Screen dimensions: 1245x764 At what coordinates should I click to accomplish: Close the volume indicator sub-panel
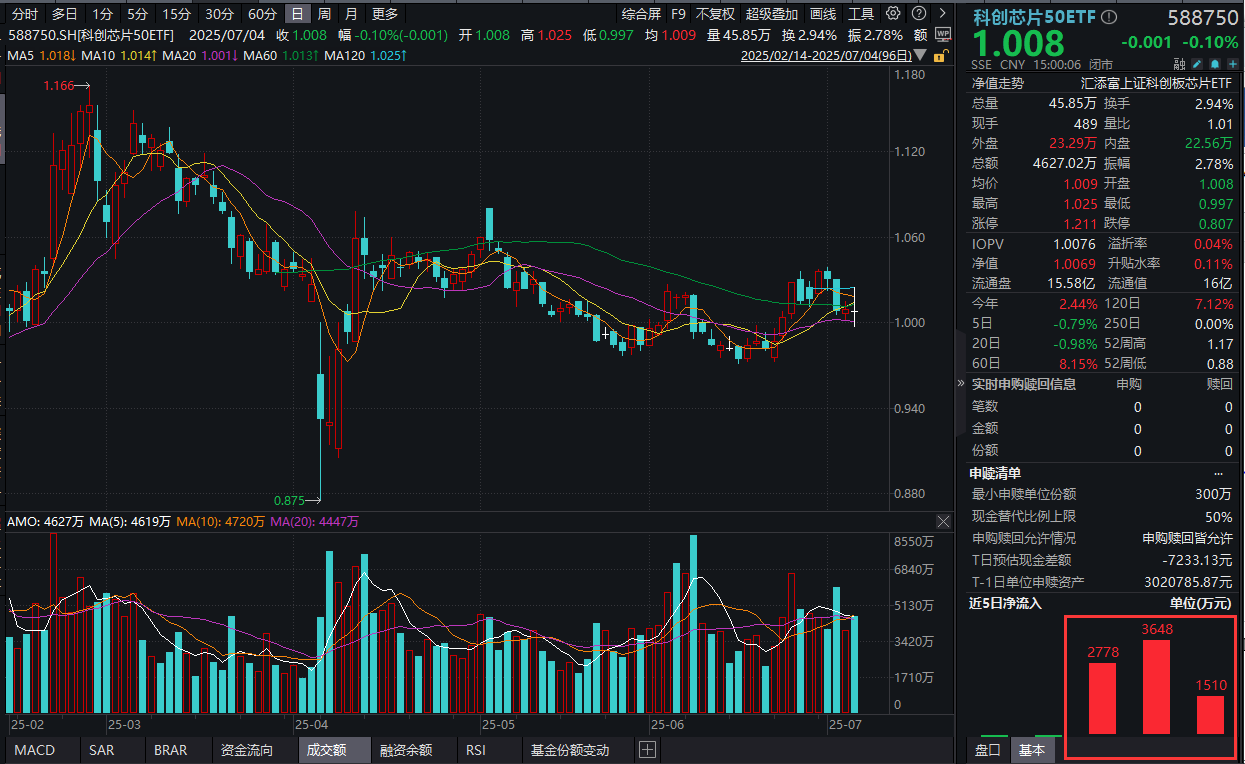click(x=943, y=522)
